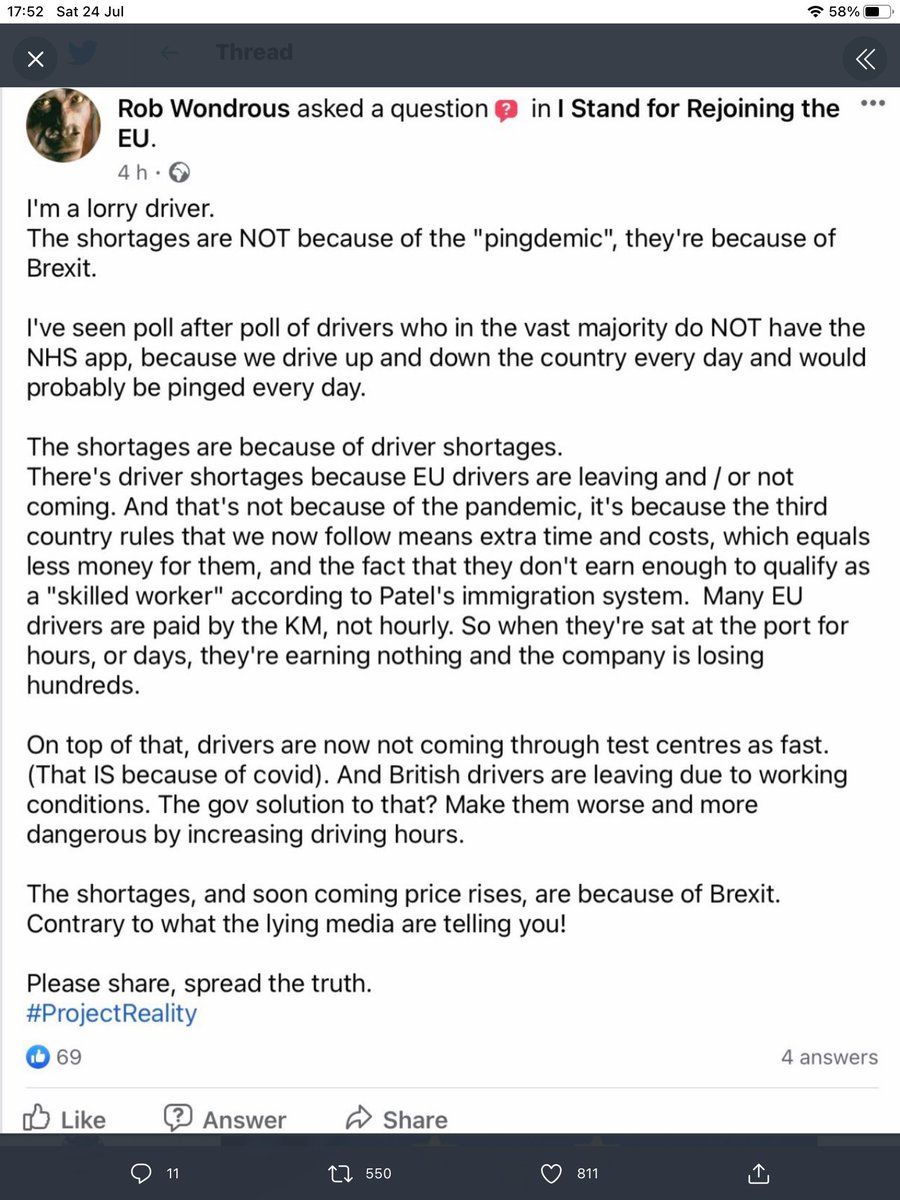900x1200 pixels.
Task: Show the 4 answers
Action: coord(829,1057)
